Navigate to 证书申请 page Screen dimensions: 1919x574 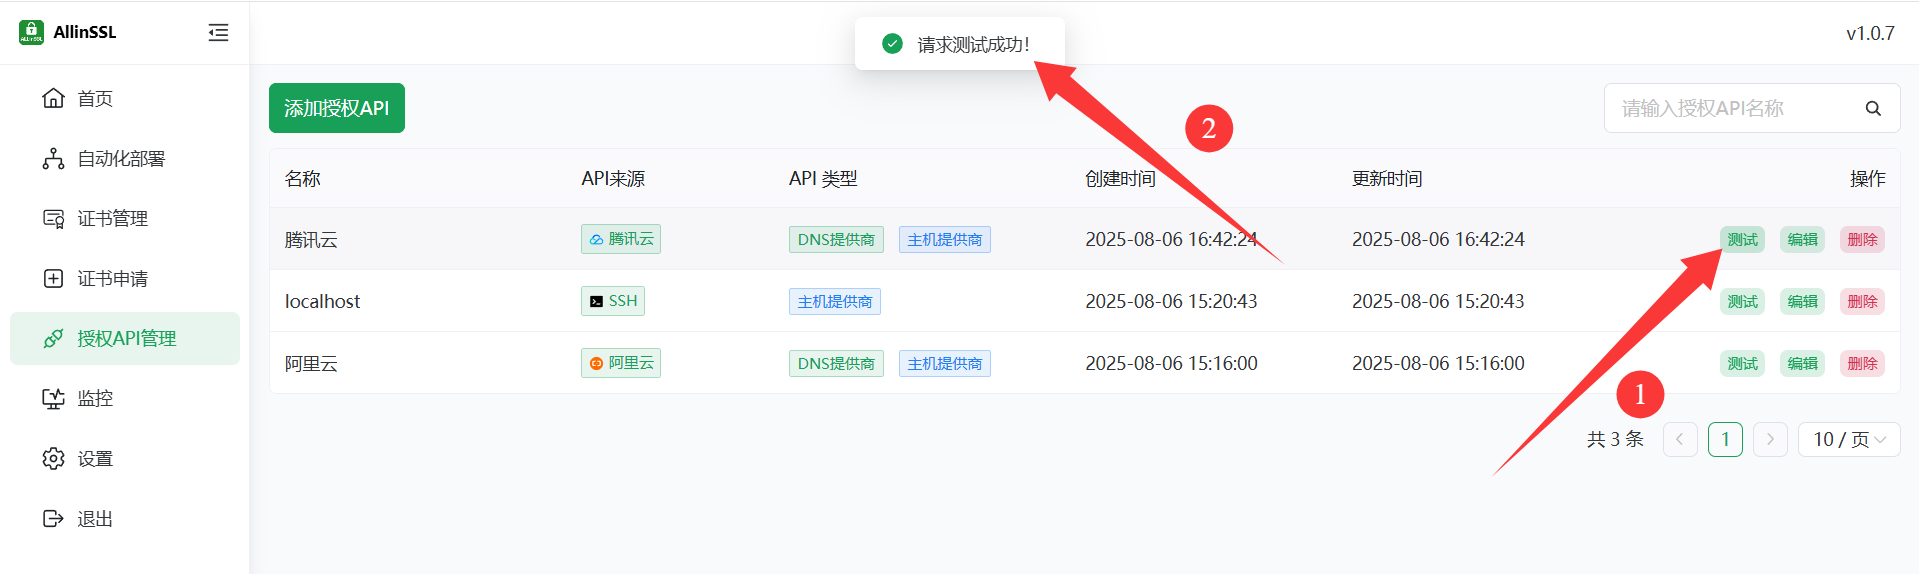point(112,278)
